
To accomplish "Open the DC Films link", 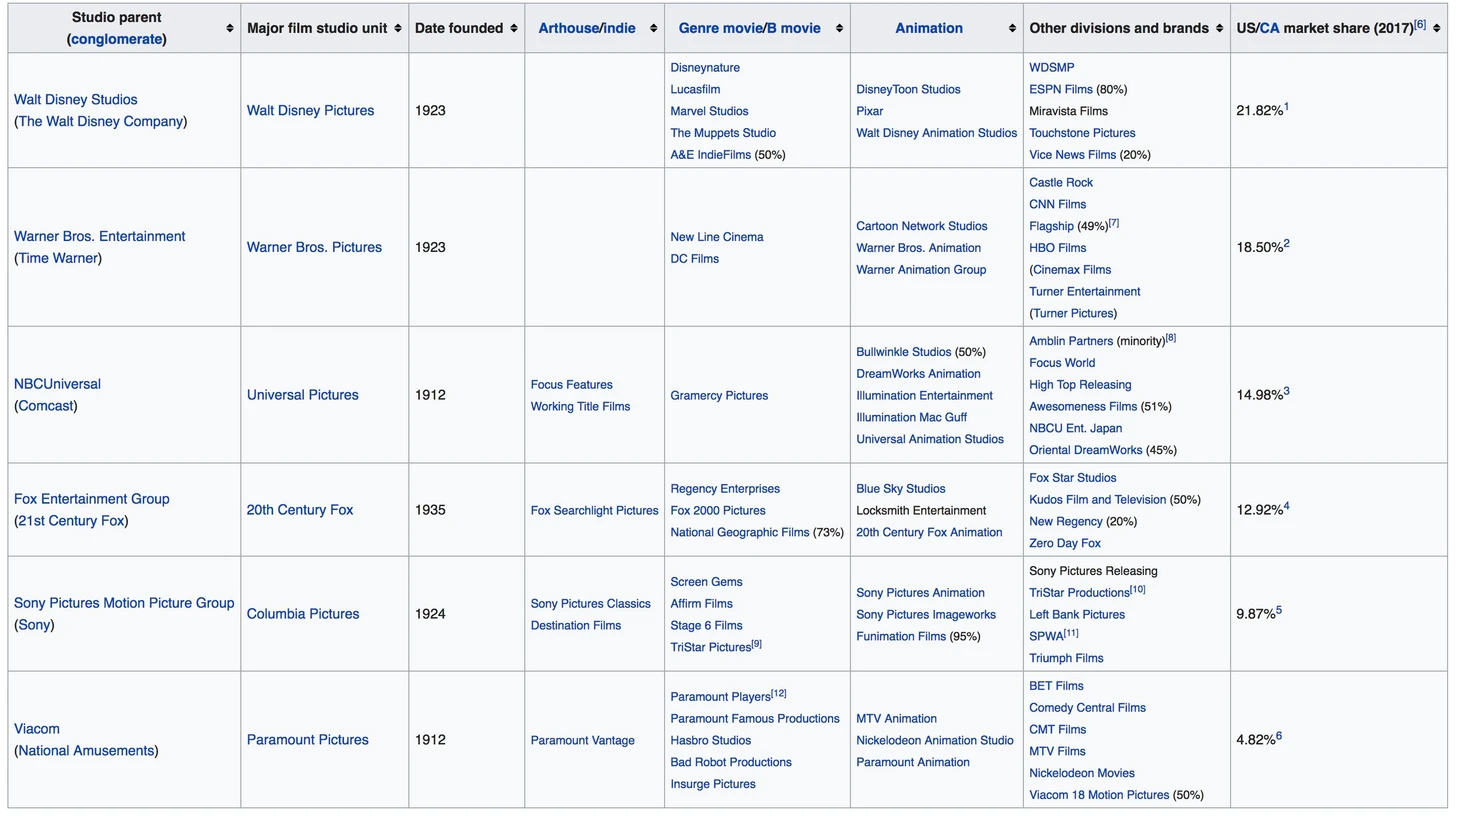I will pyautogui.click(x=694, y=259).
